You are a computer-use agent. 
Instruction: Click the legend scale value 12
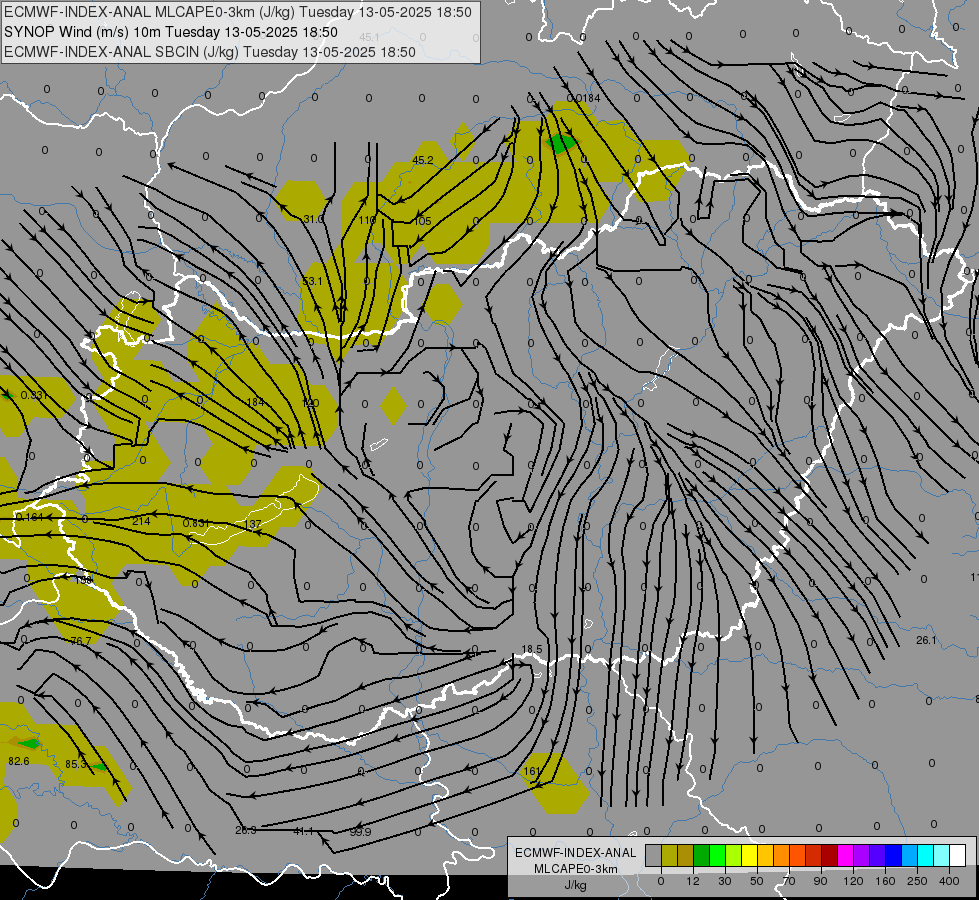(x=692, y=881)
